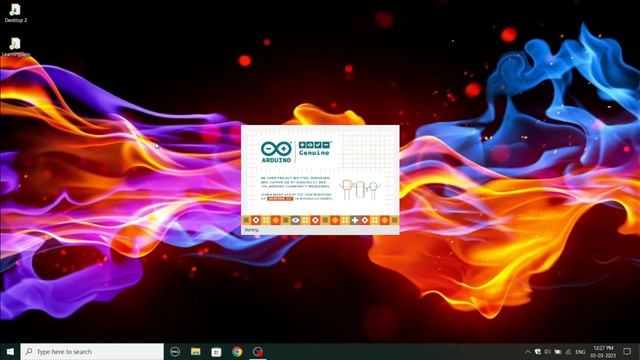The width and height of the screenshot is (640, 360).
Task: Open the Windows Start menu
Action: point(10,351)
